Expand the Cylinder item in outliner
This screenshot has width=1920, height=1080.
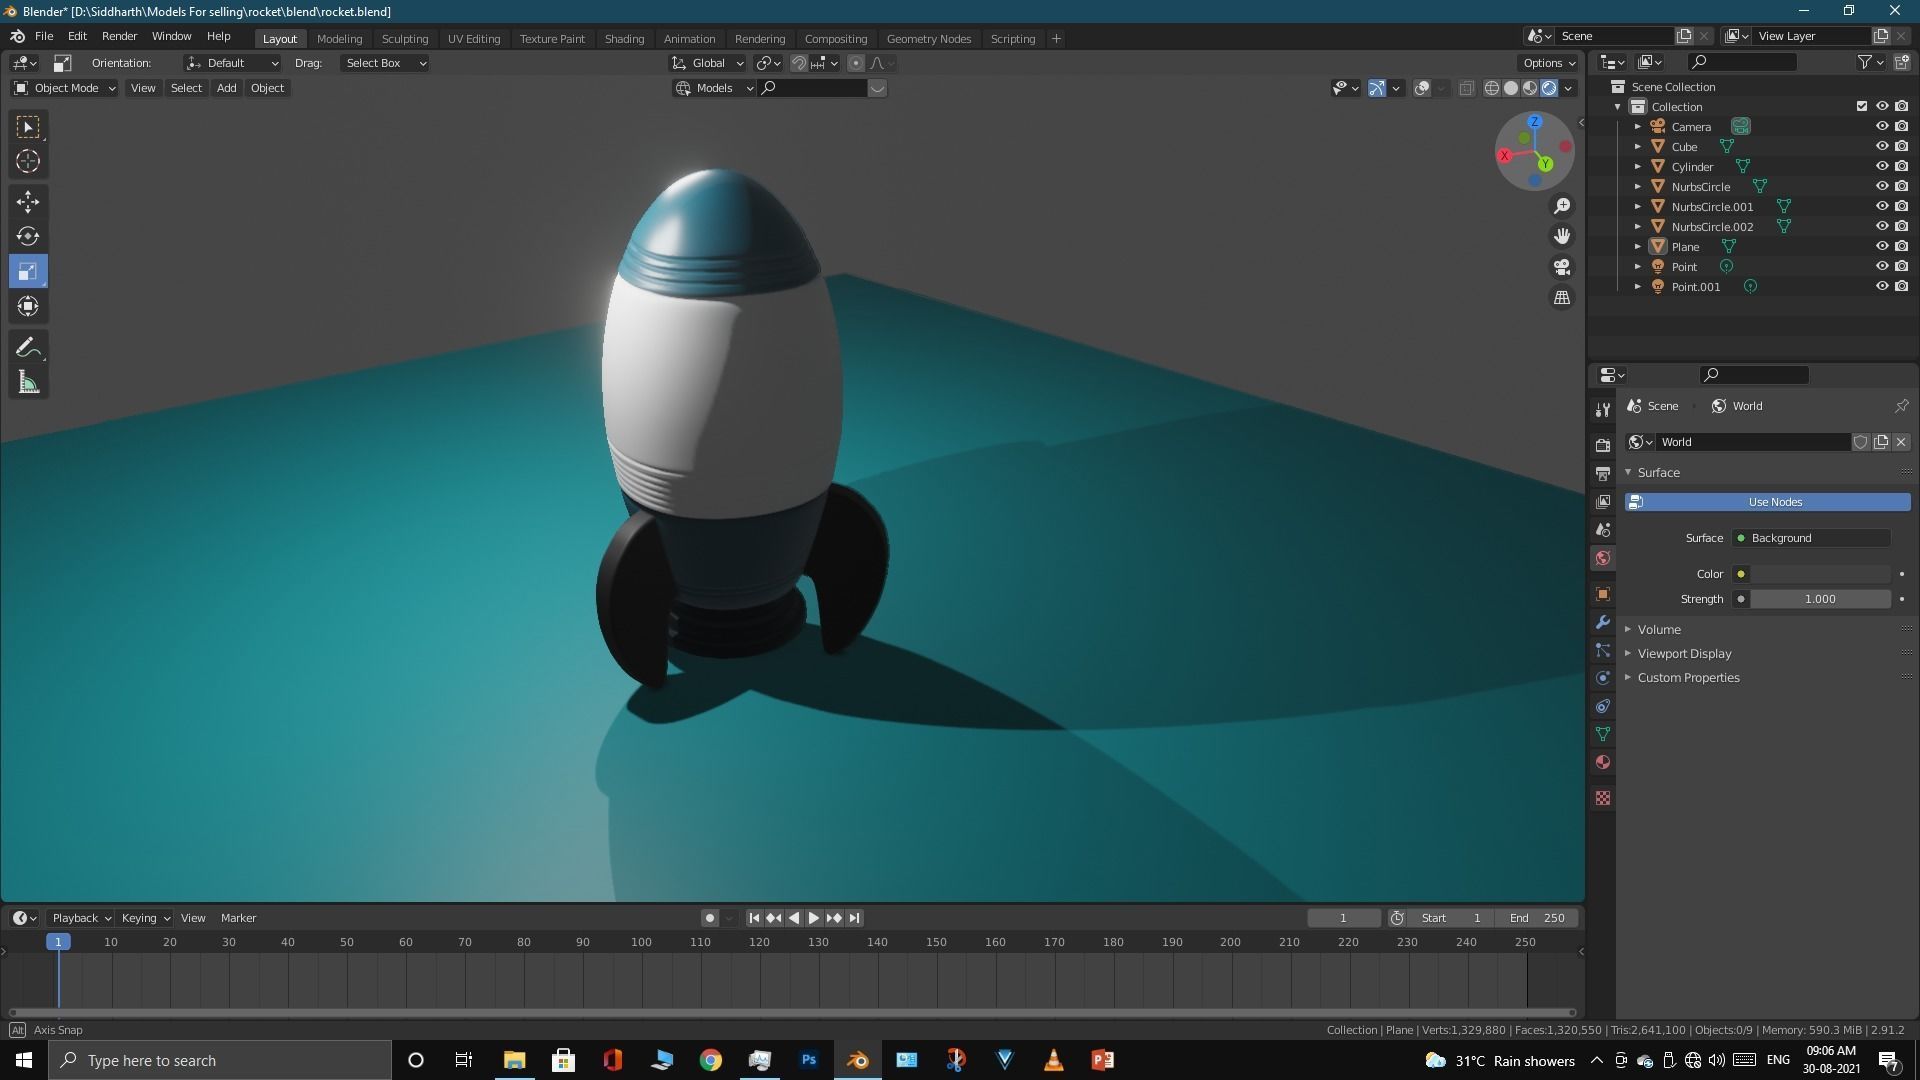click(x=1638, y=167)
